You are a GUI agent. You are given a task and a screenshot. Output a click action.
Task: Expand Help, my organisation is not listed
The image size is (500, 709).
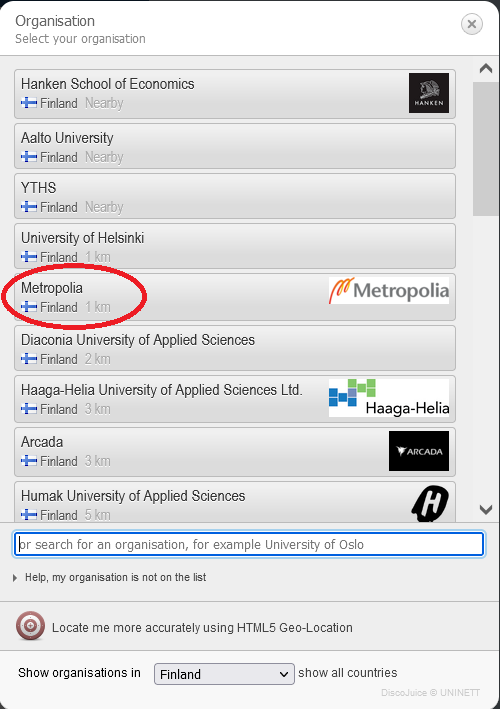tap(110, 577)
